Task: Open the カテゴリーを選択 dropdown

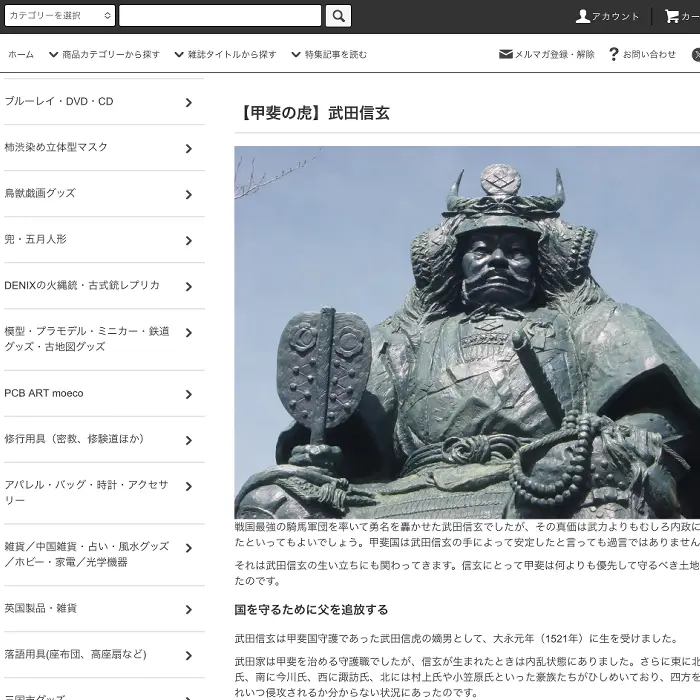Action: (60, 16)
